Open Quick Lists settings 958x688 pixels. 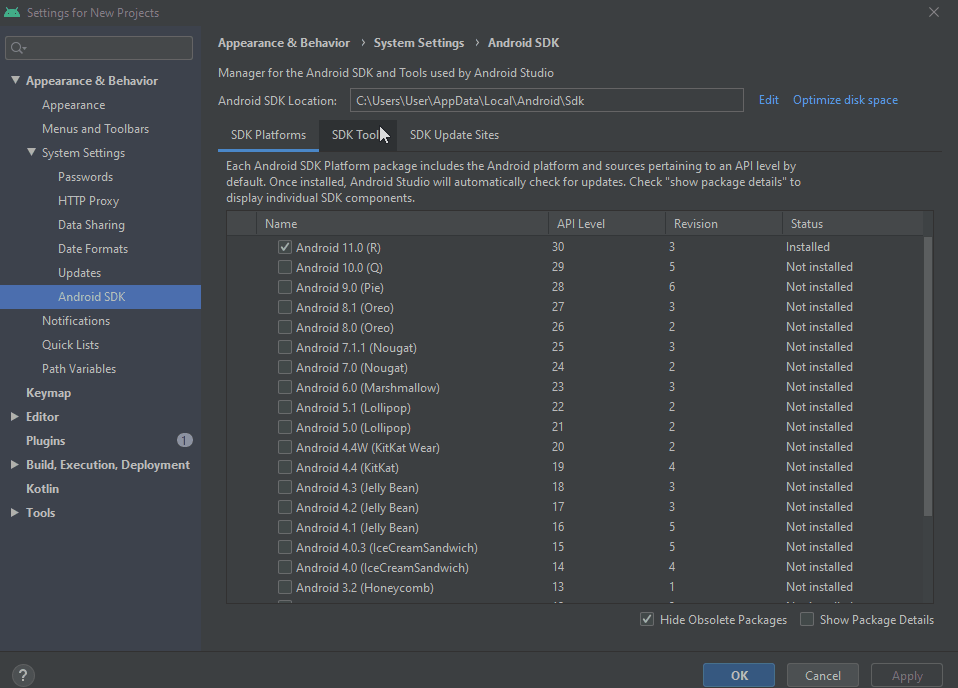click(x=70, y=345)
